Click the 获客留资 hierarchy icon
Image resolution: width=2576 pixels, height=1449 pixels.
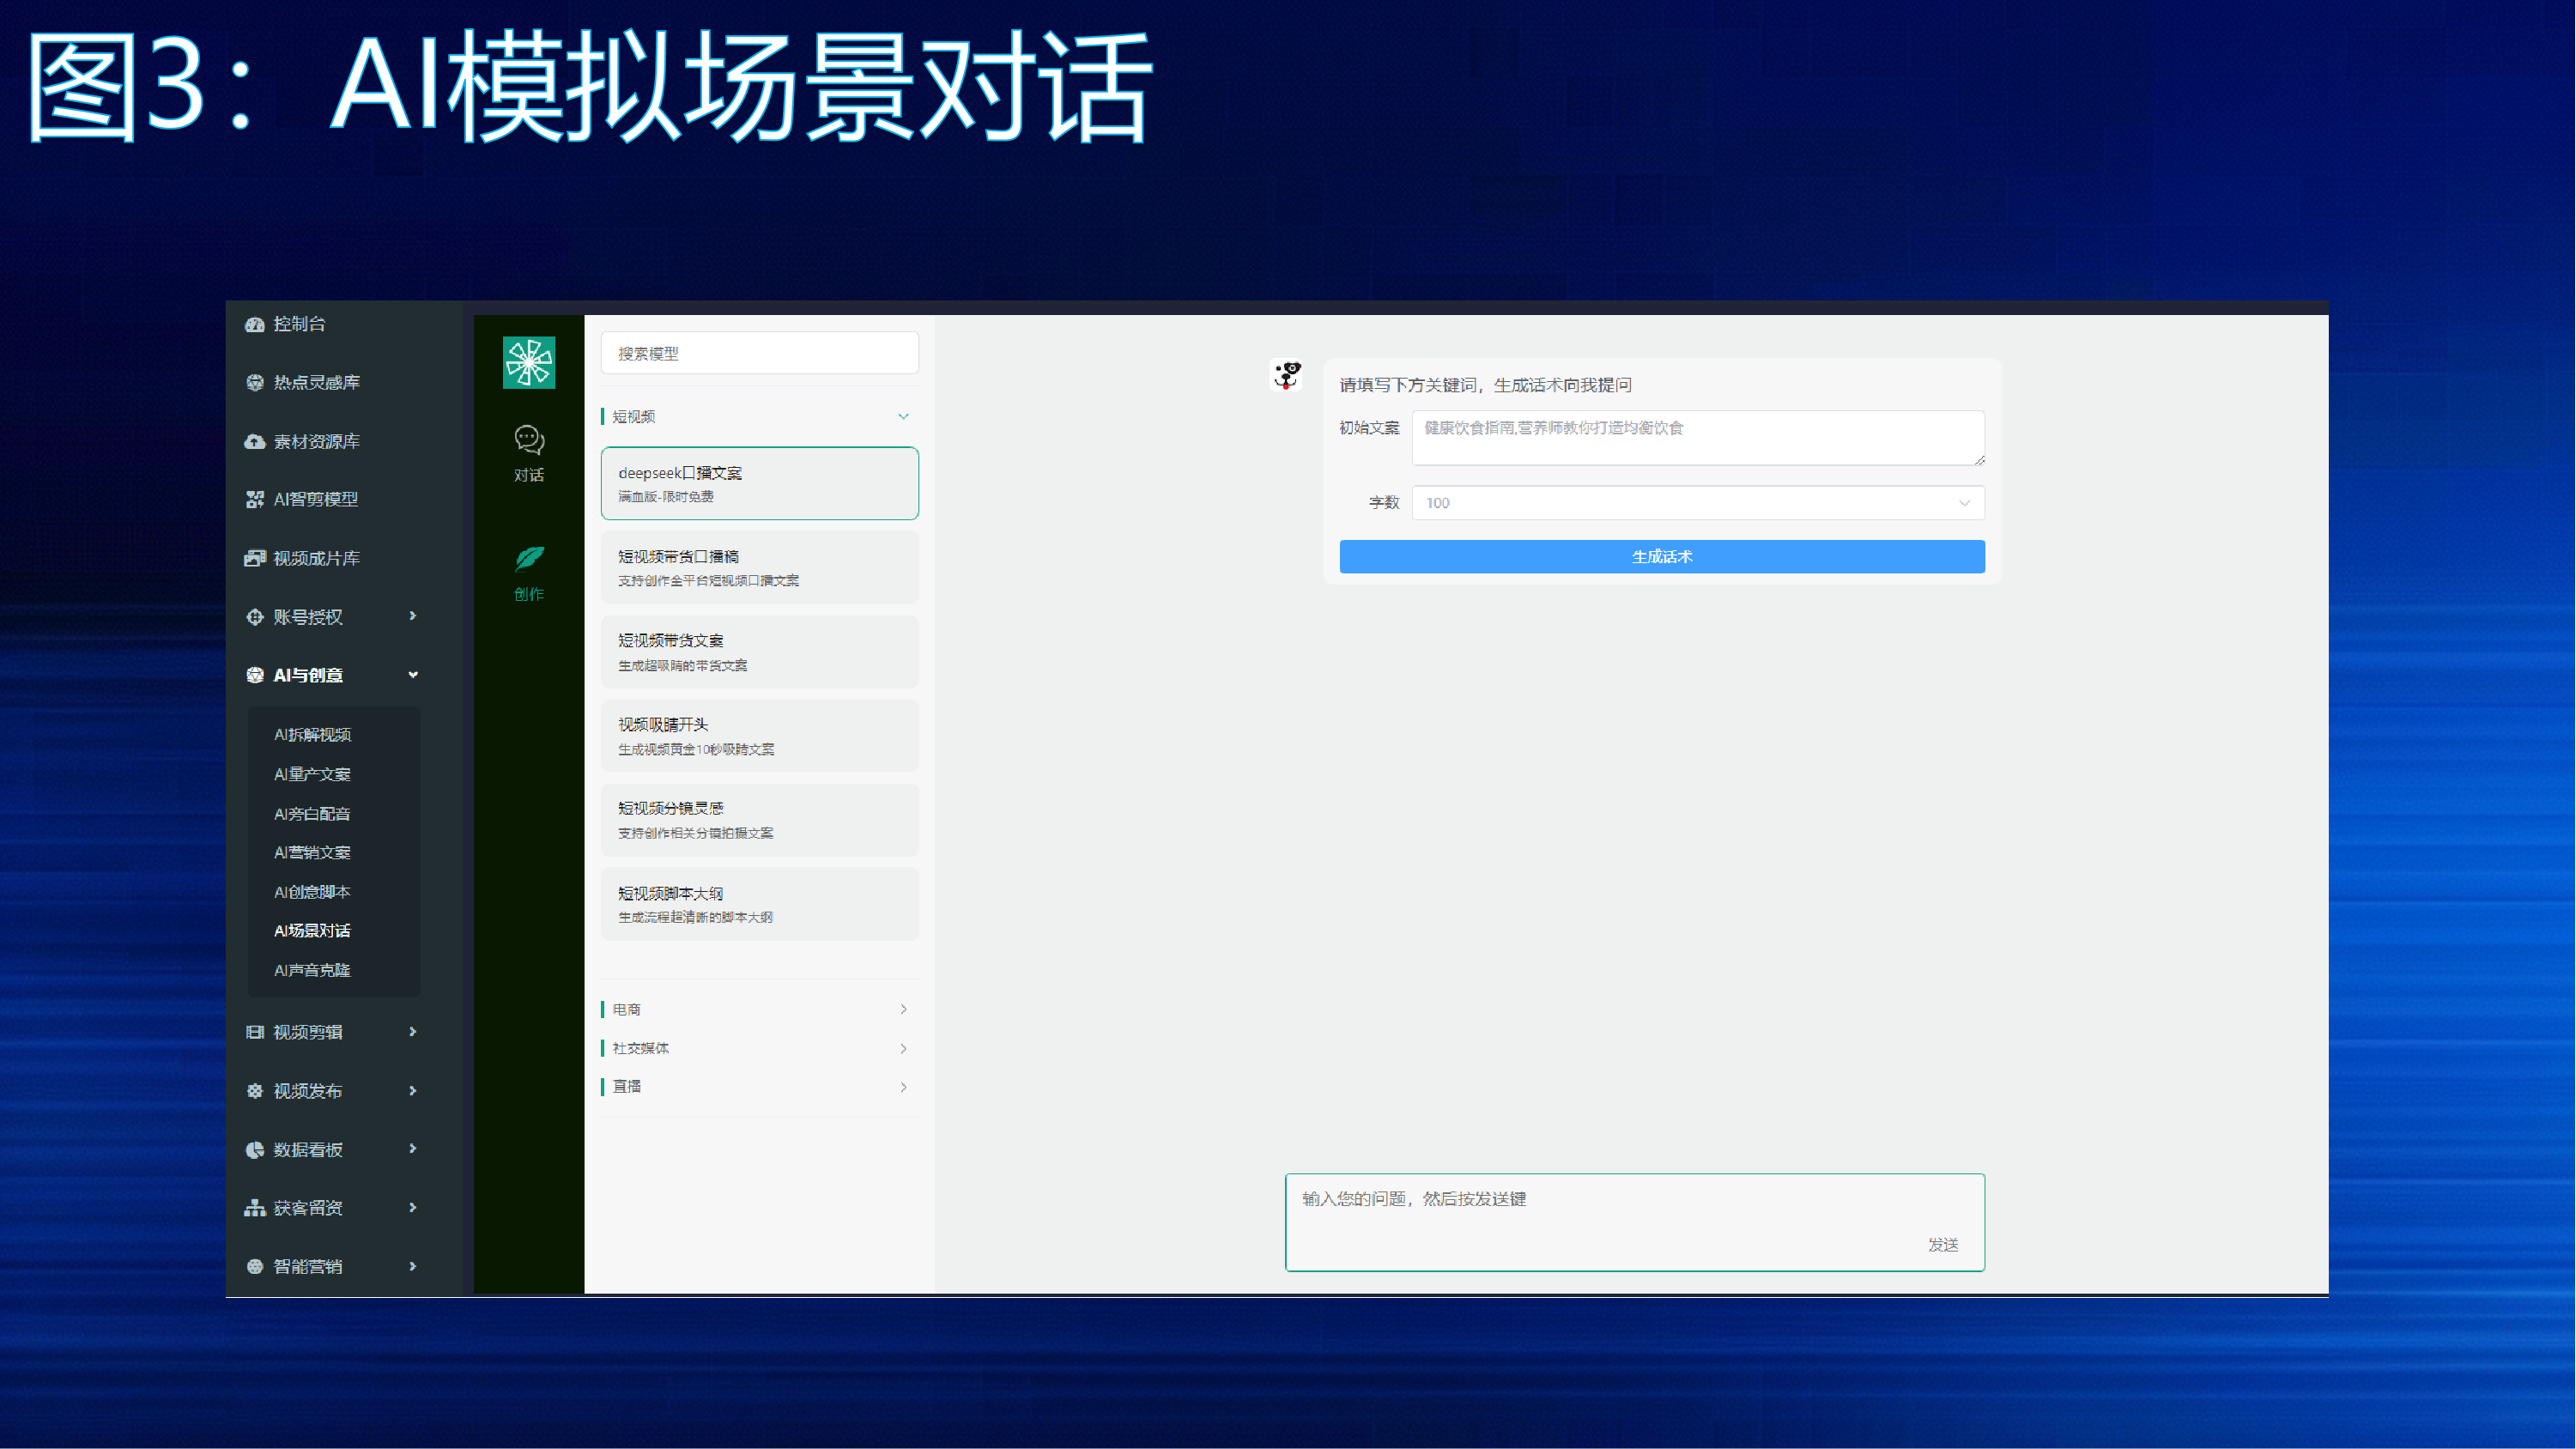254,1208
